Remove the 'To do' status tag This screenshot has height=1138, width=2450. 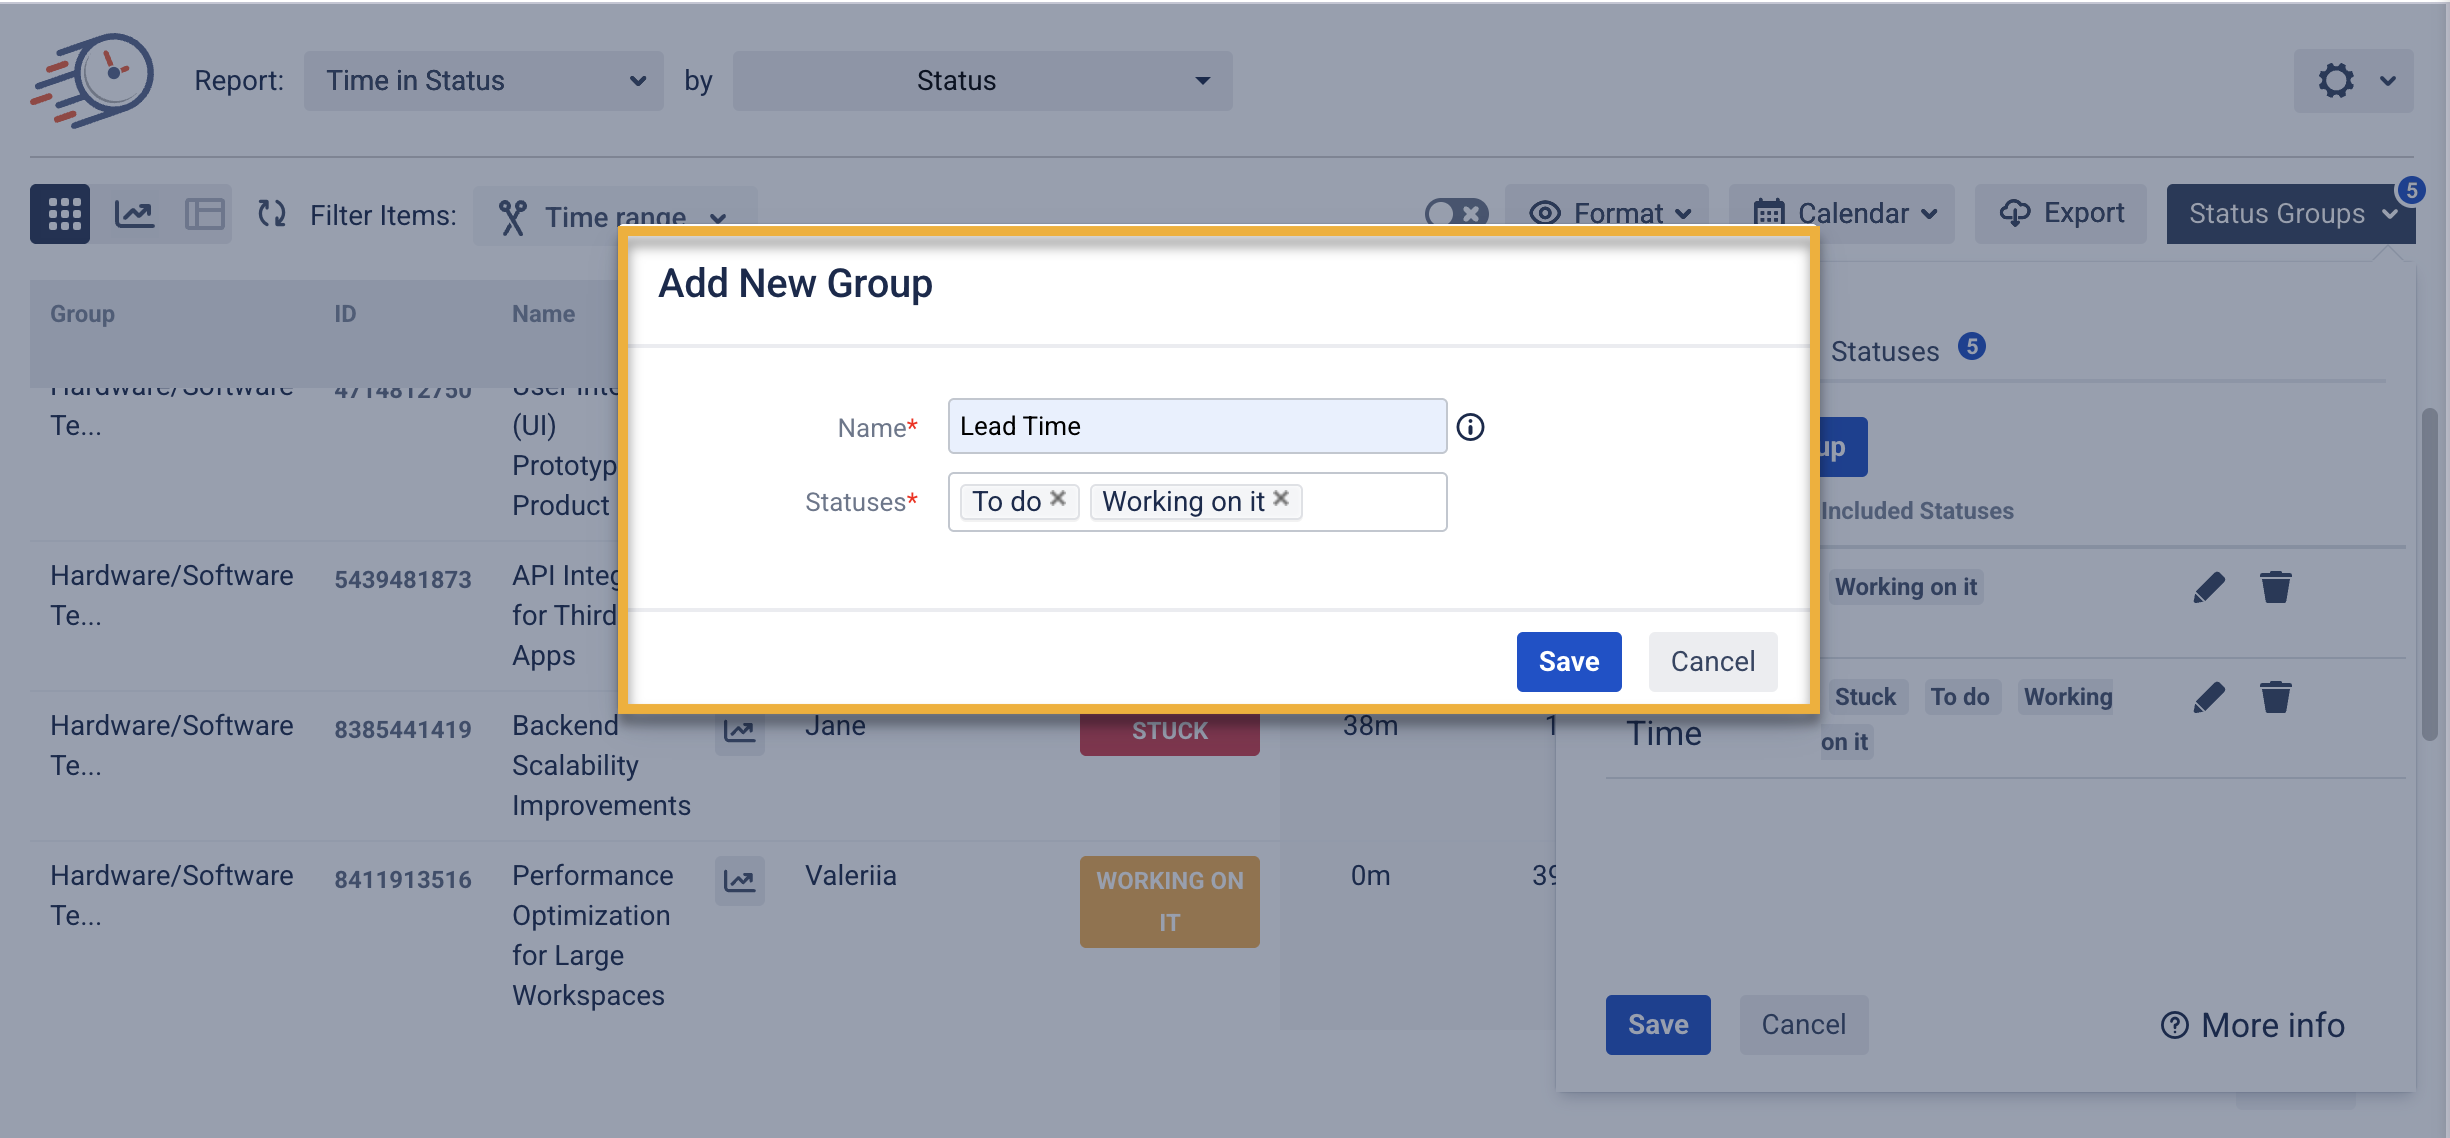pos(1058,498)
